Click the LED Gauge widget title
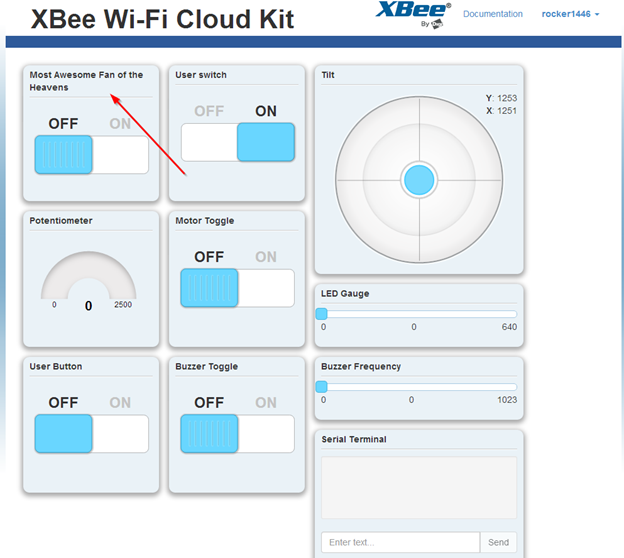This screenshot has height=558, width=624. point(345,293)
